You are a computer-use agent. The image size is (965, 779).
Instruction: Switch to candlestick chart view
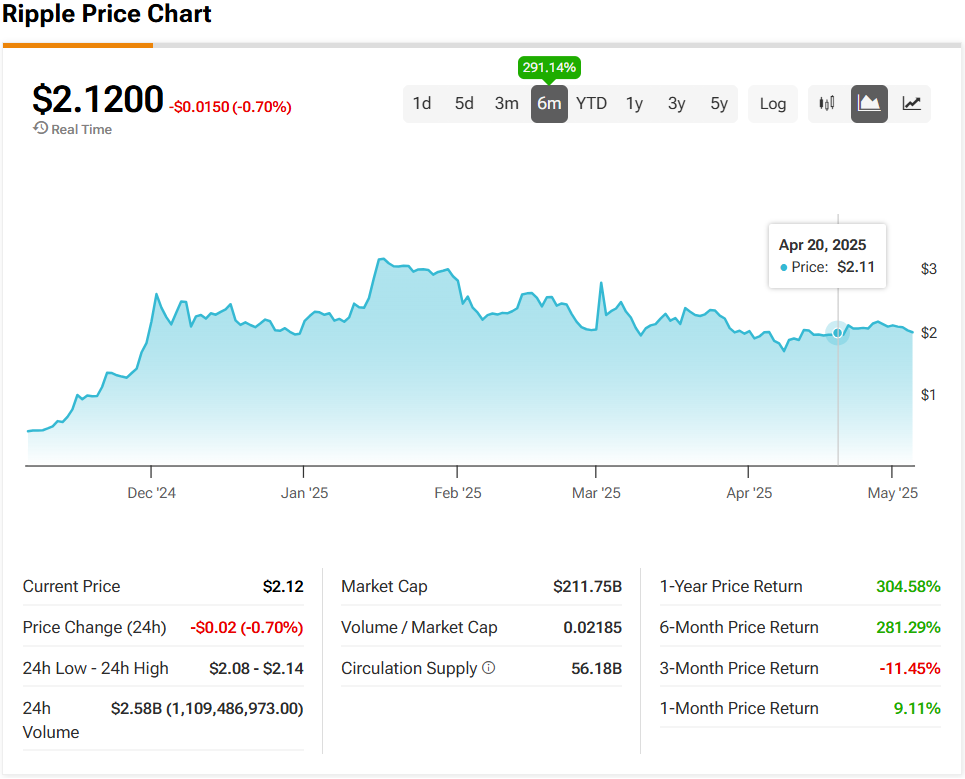(827, 103)
